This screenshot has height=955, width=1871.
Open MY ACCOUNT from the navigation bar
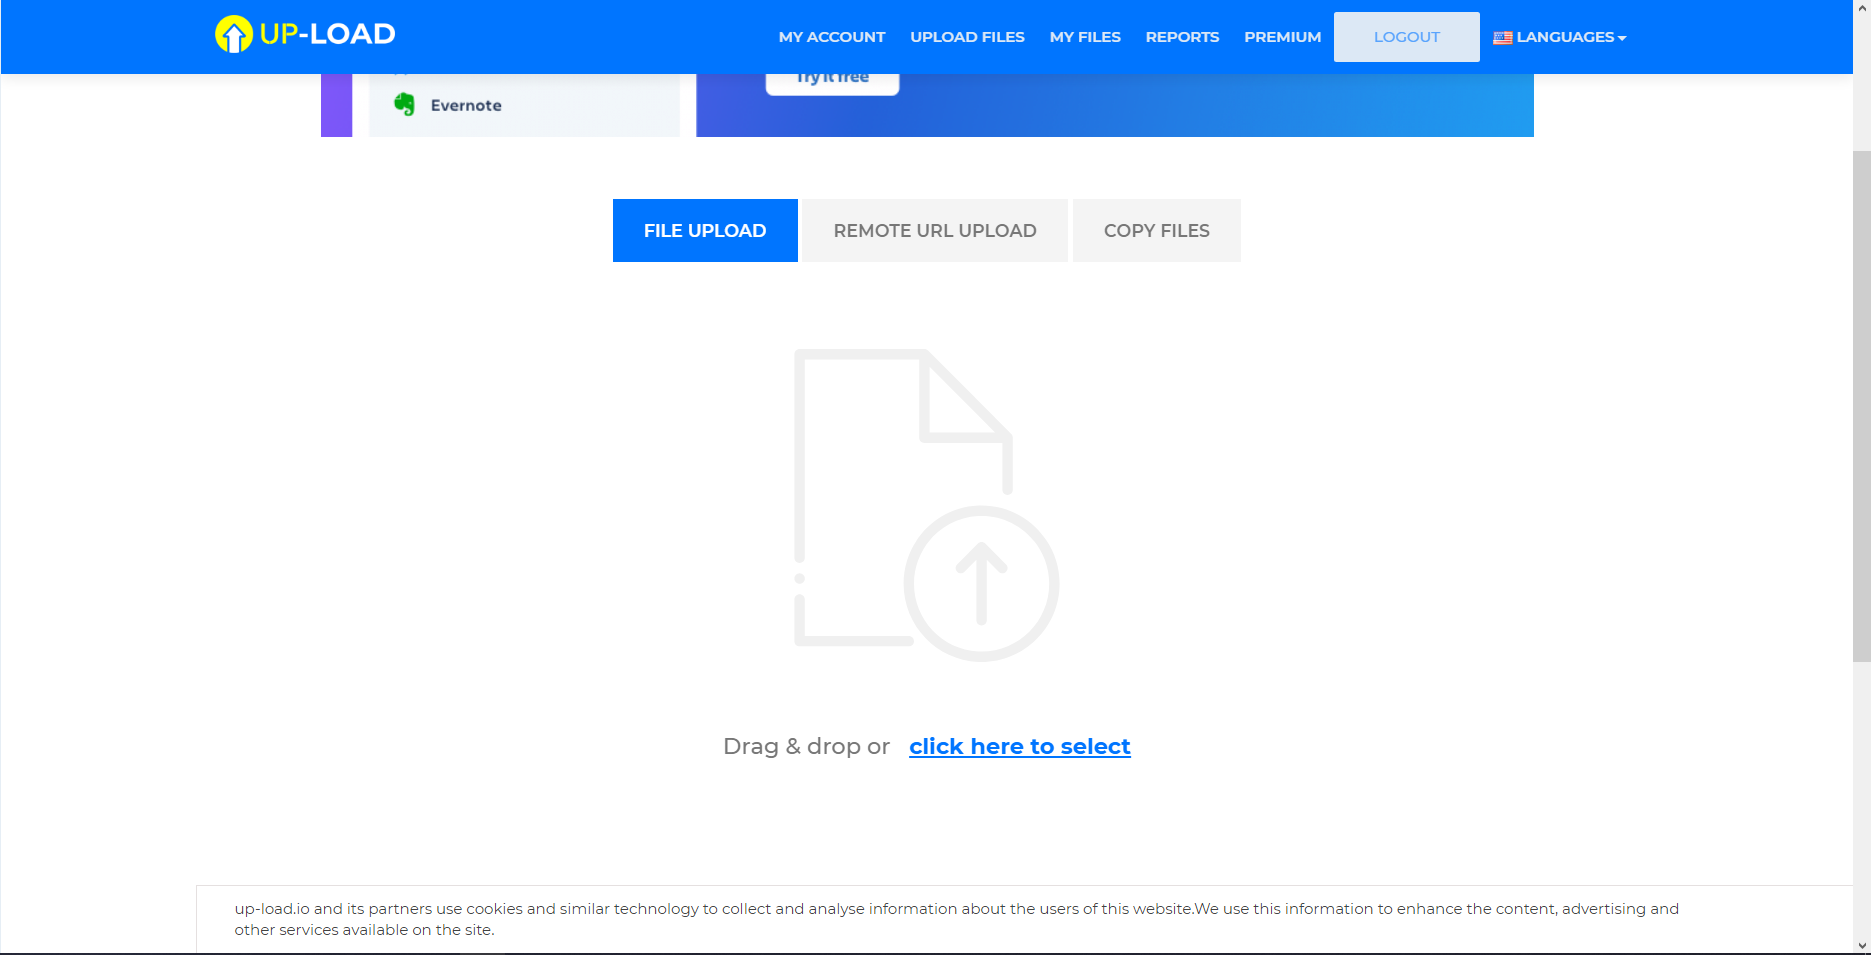tap(831, 37)
